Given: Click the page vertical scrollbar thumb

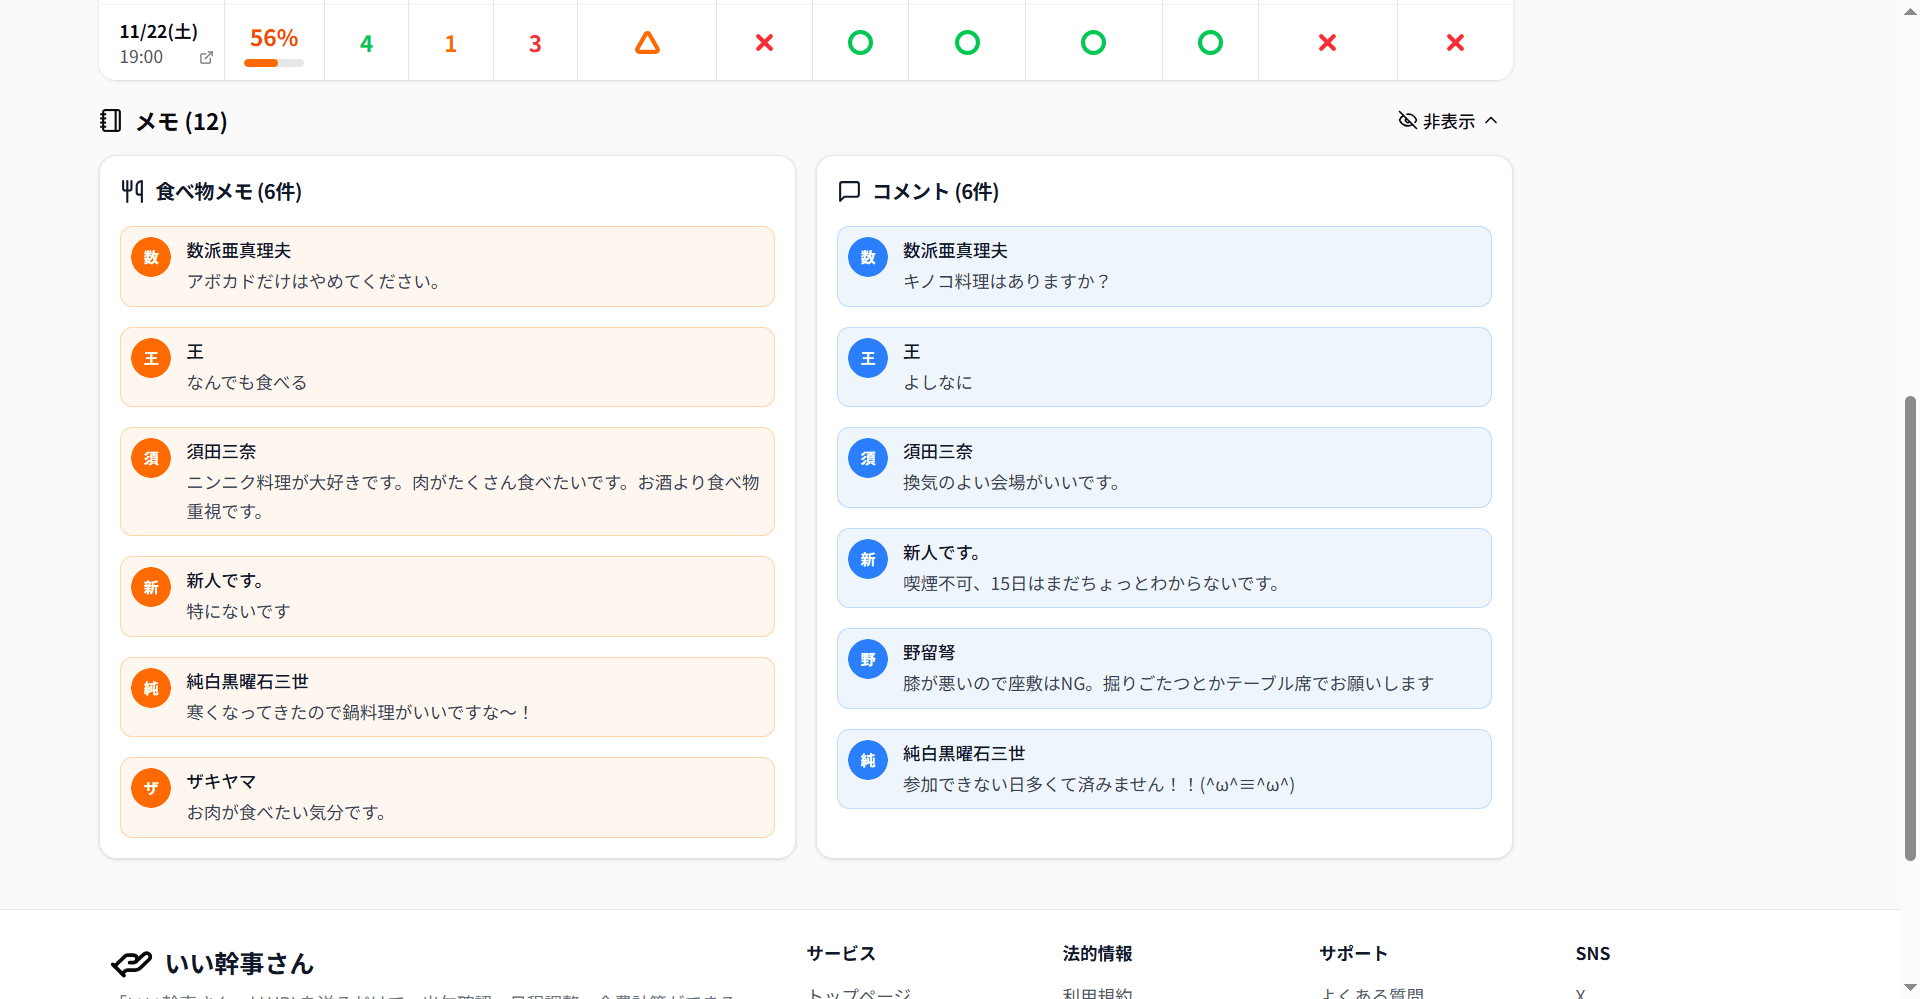Looking at the screenshot, I should 1910,628.
